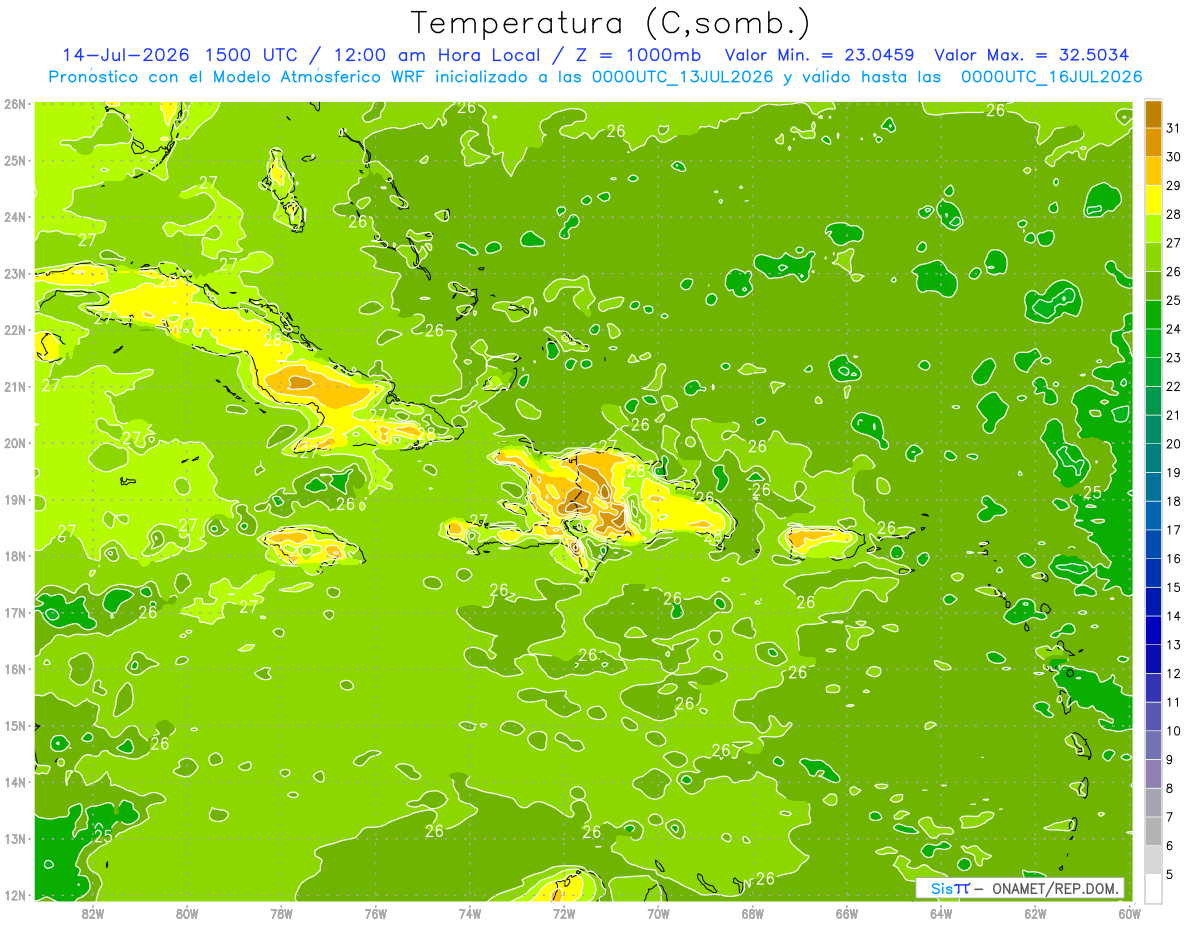Click the valid-until time "0000UTC_16JUL2026"
This screenshot has width=1200, height=927.
[1052, 77]
